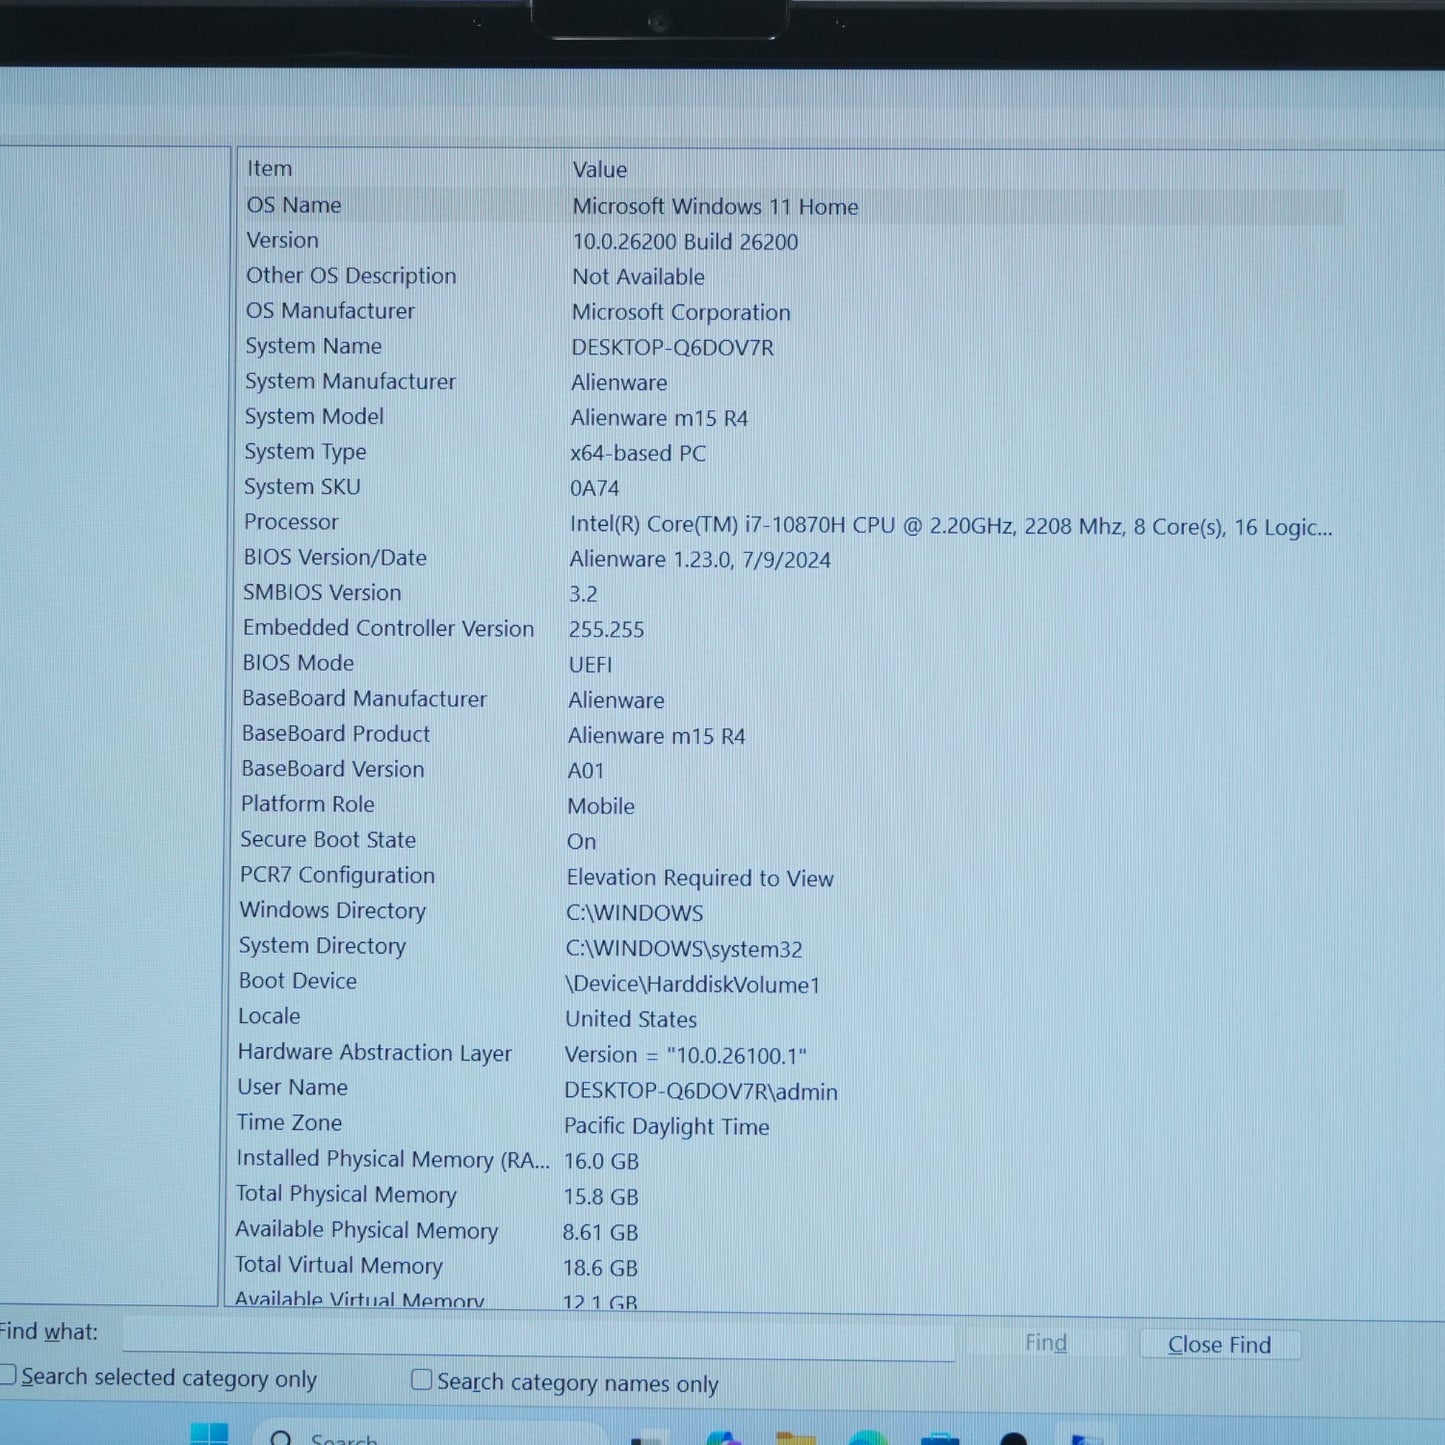Click the Close Find button
Image resolution: width=1445 pixels, height=1445 pixels.
(1220, 1345)
